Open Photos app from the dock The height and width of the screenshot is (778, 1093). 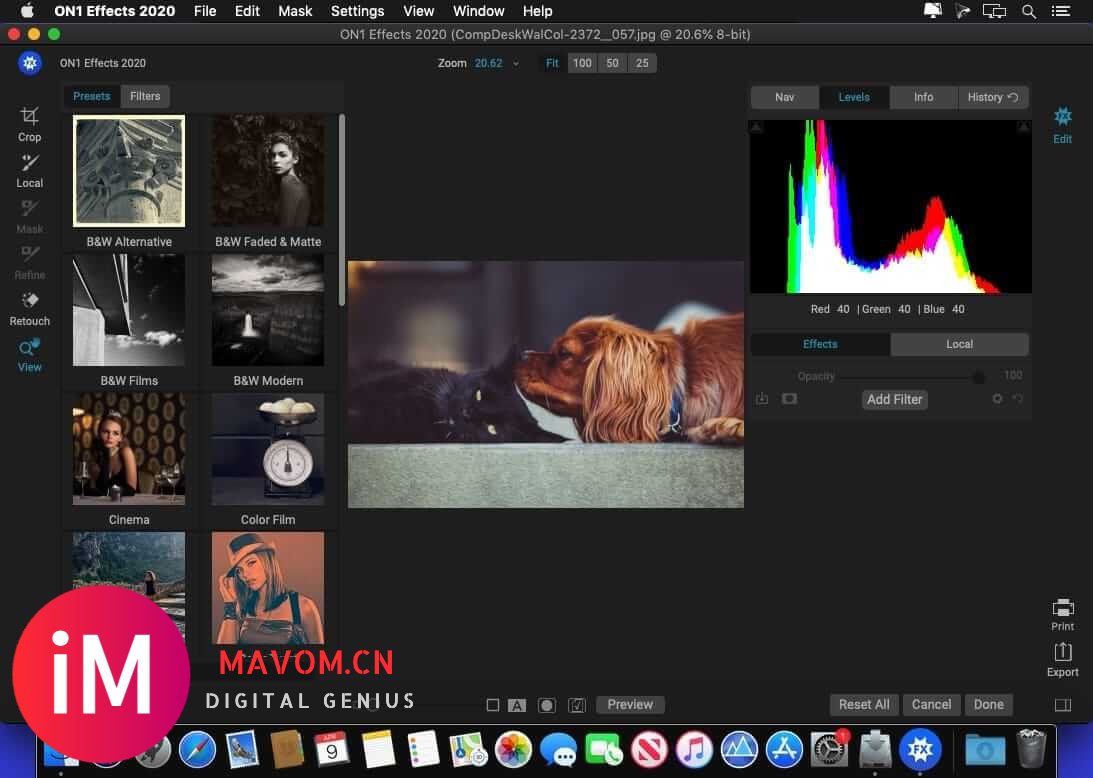pyautogui.click(x=513, y=750)
